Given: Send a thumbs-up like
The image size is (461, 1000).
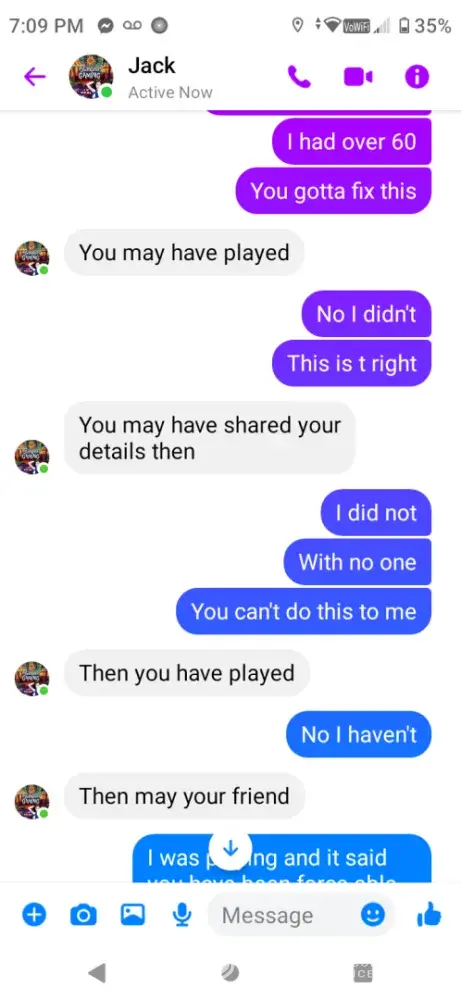Looking at the screenshot, I should (428, 915).
